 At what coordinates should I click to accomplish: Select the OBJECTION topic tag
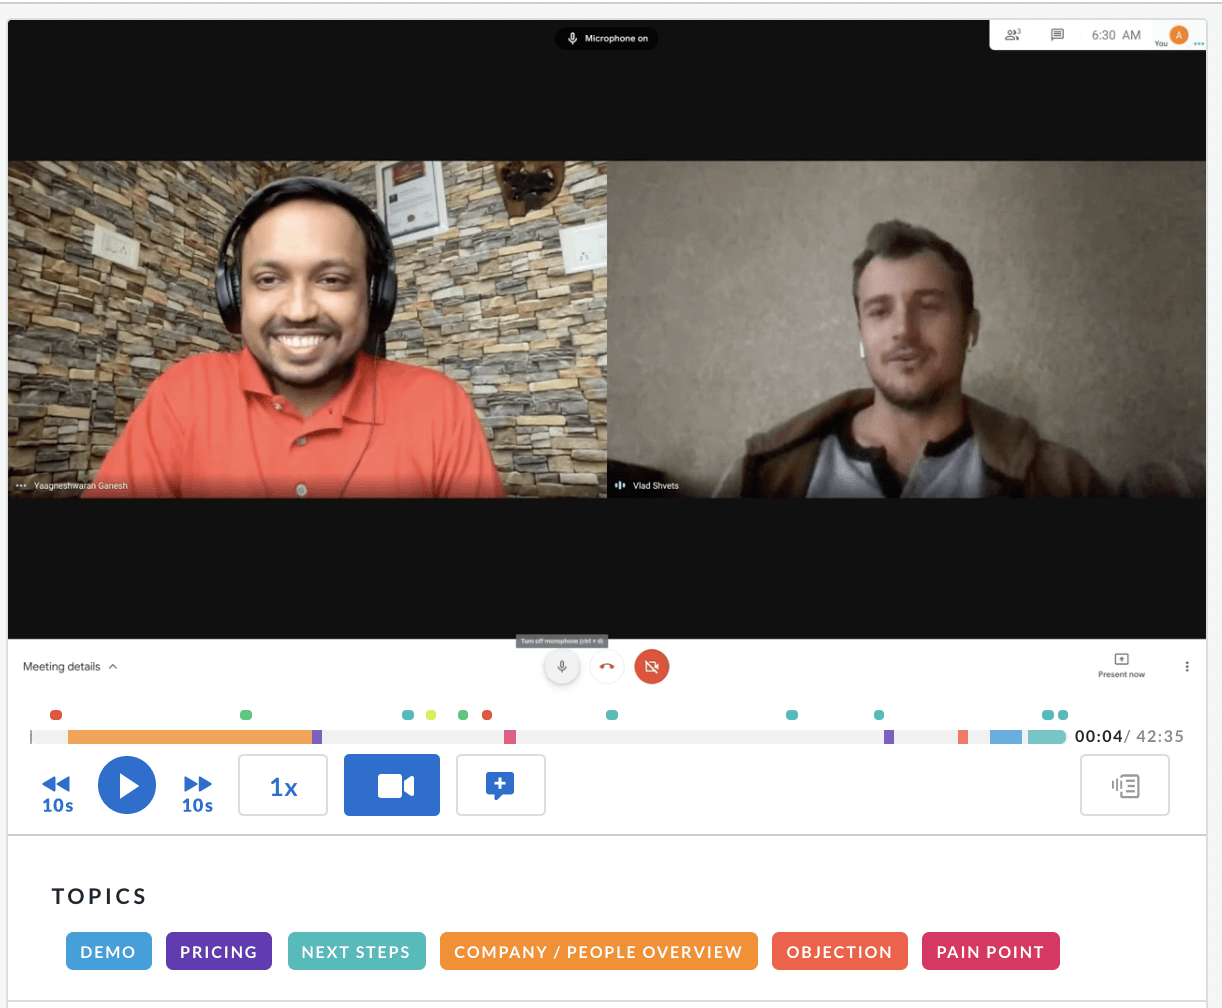839,951
